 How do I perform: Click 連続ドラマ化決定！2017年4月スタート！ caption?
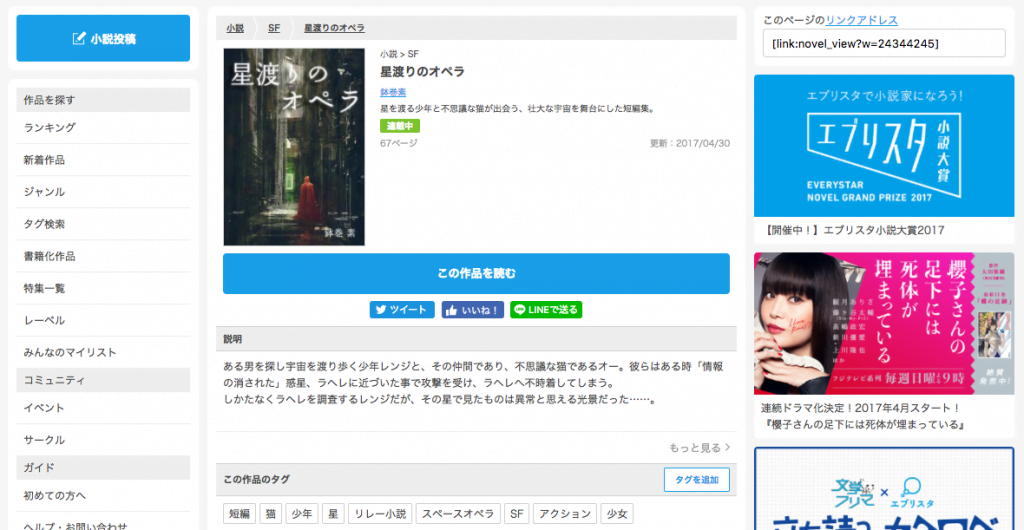(x=860, y=408)
